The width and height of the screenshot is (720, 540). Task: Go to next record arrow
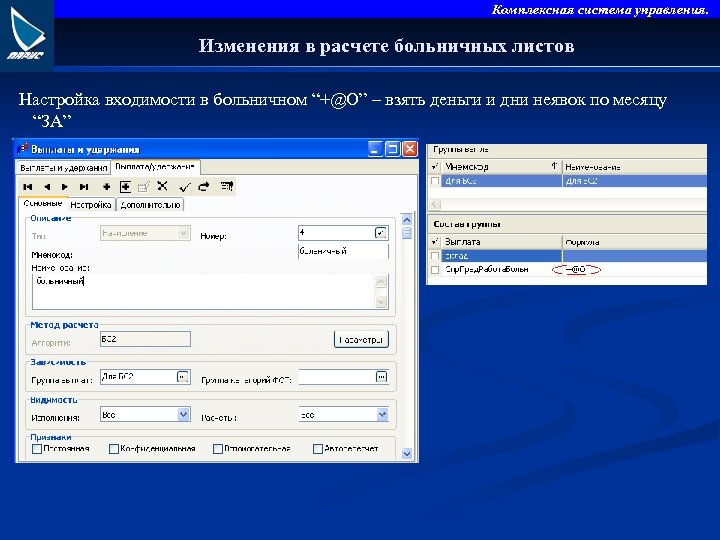(65, 186)
